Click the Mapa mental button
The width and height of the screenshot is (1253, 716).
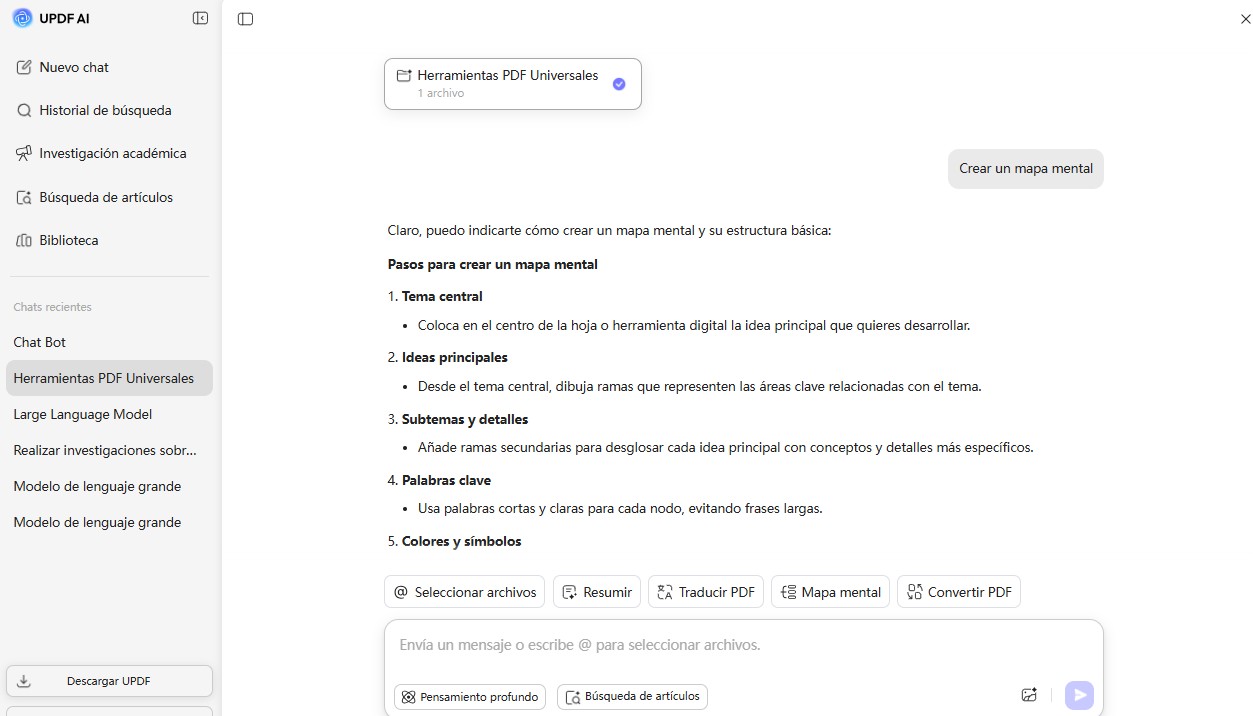point(830,592)
